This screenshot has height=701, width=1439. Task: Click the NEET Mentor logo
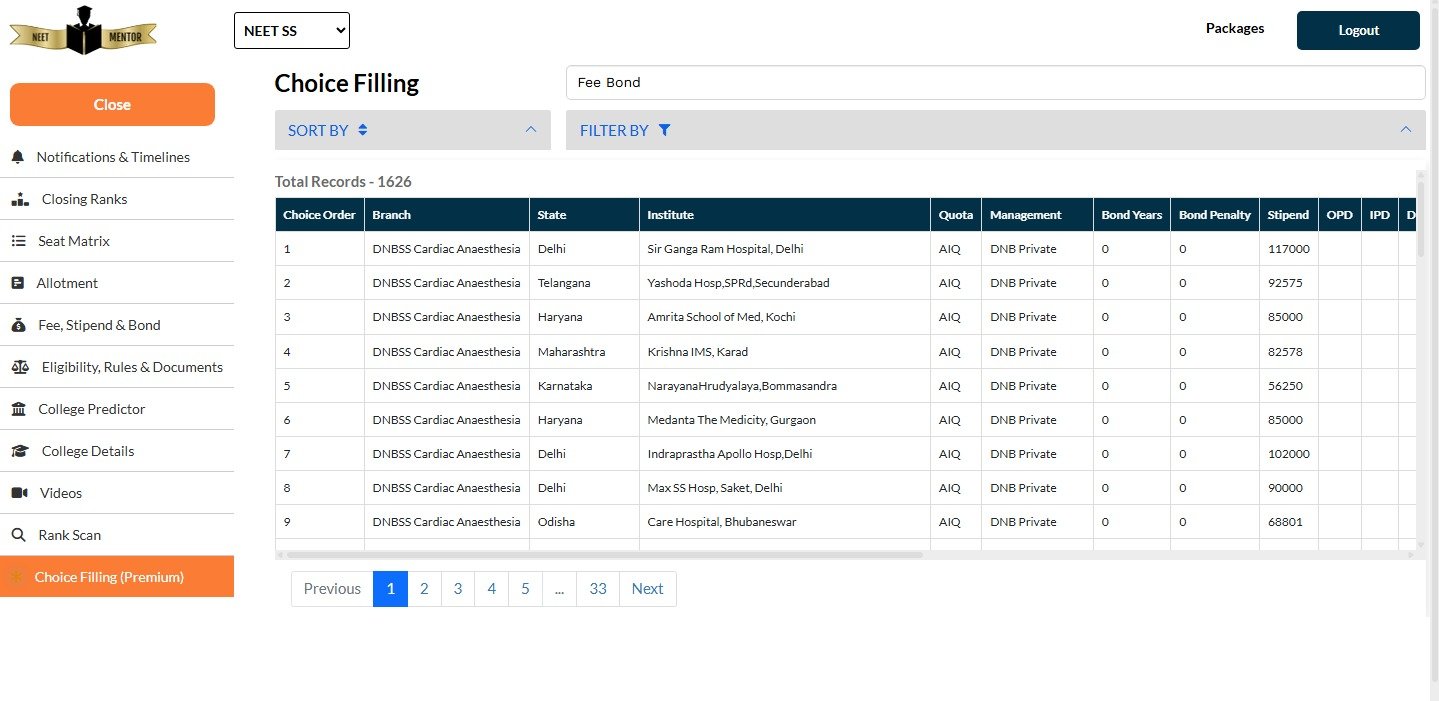point(83,30)
